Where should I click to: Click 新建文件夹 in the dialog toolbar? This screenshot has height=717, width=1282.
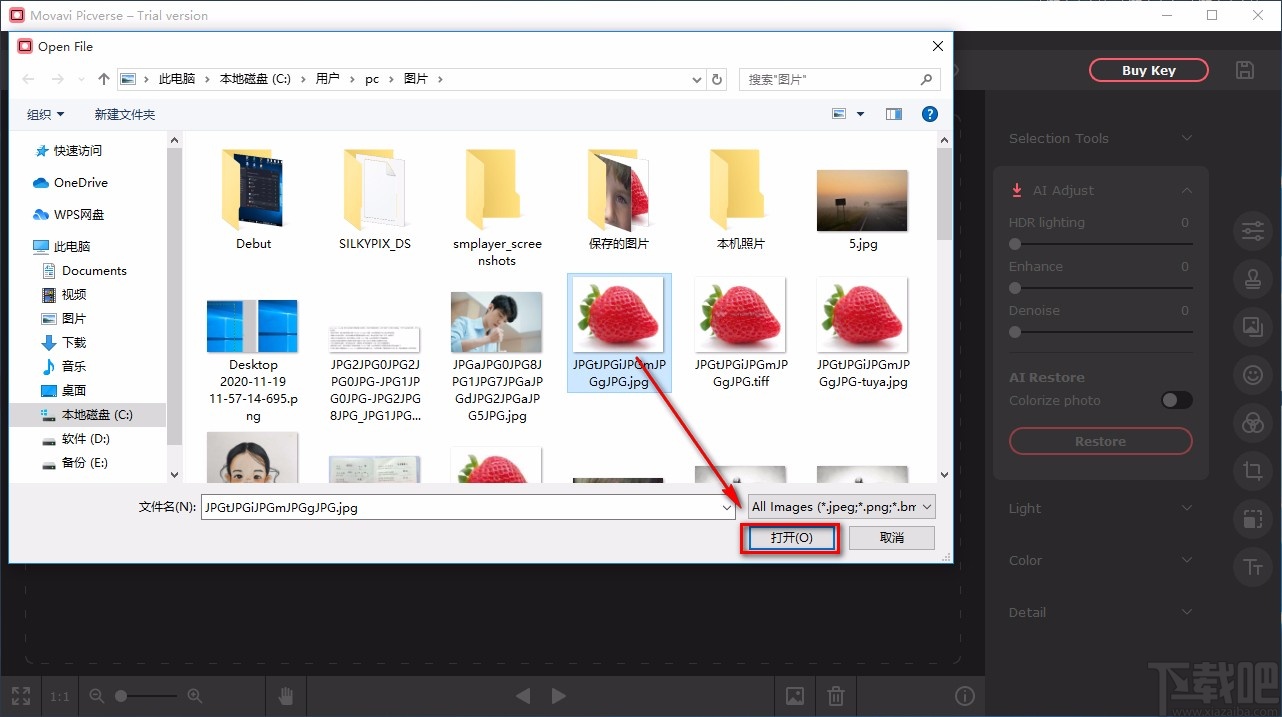pos(124,114)
